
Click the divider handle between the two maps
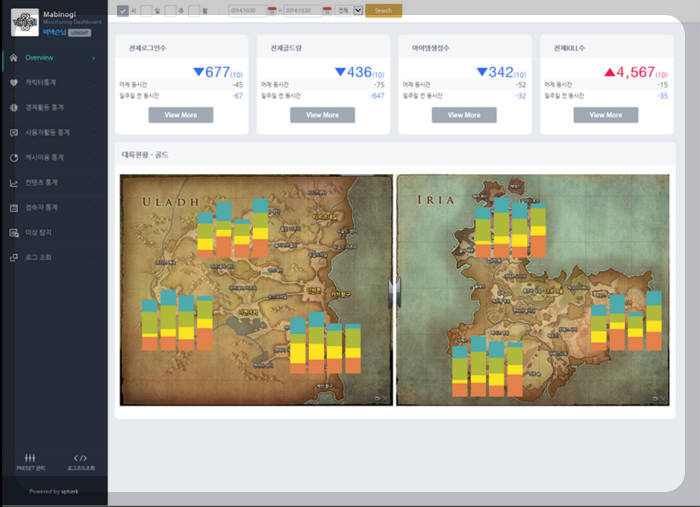pos(395,292)
